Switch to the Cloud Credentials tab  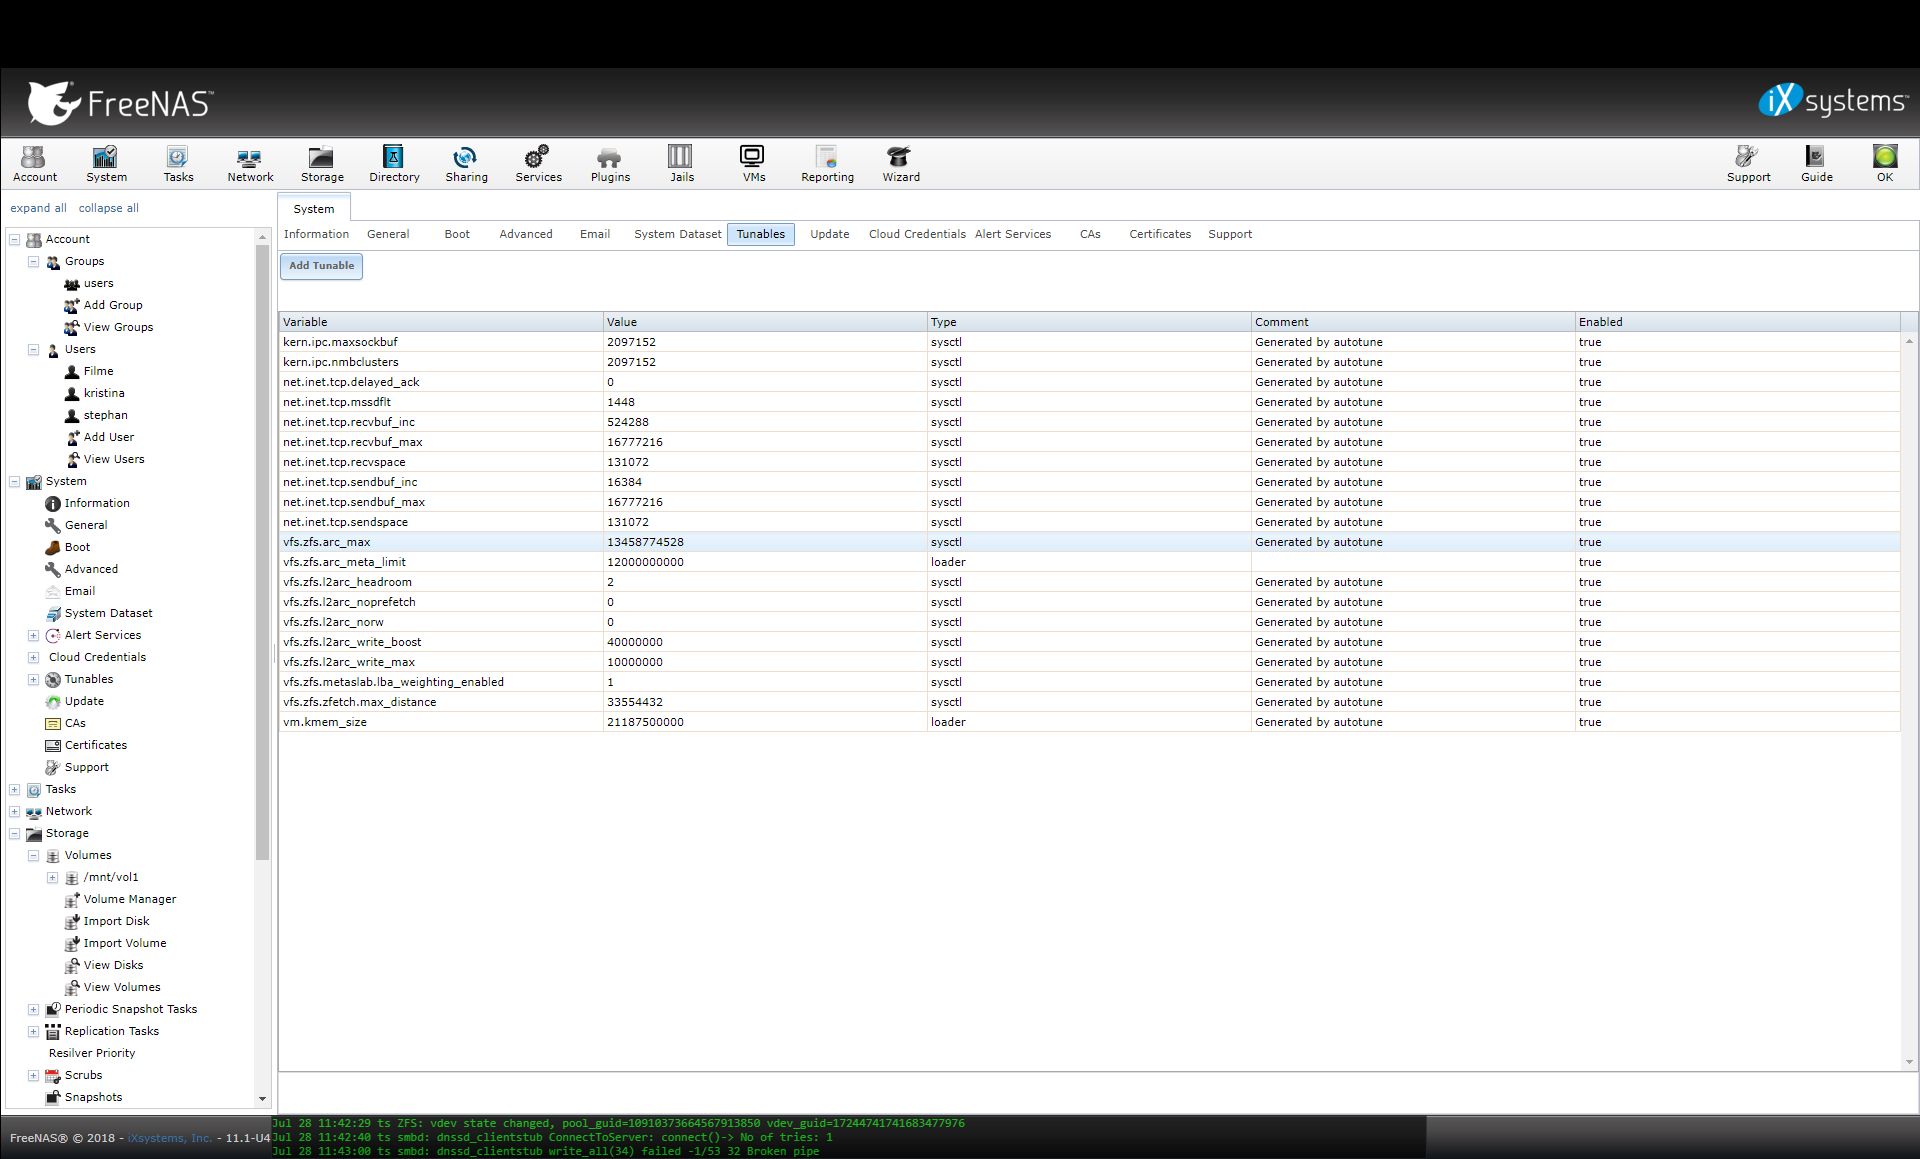point(917,234)
